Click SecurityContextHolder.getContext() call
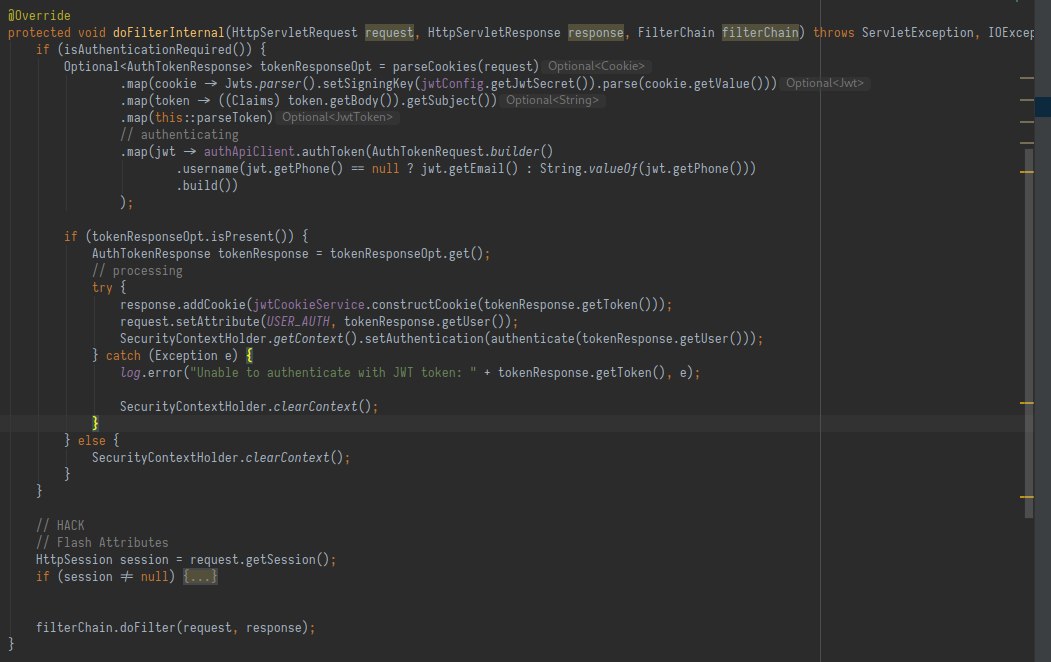1051x662 pixels. (x=239, y=338)
